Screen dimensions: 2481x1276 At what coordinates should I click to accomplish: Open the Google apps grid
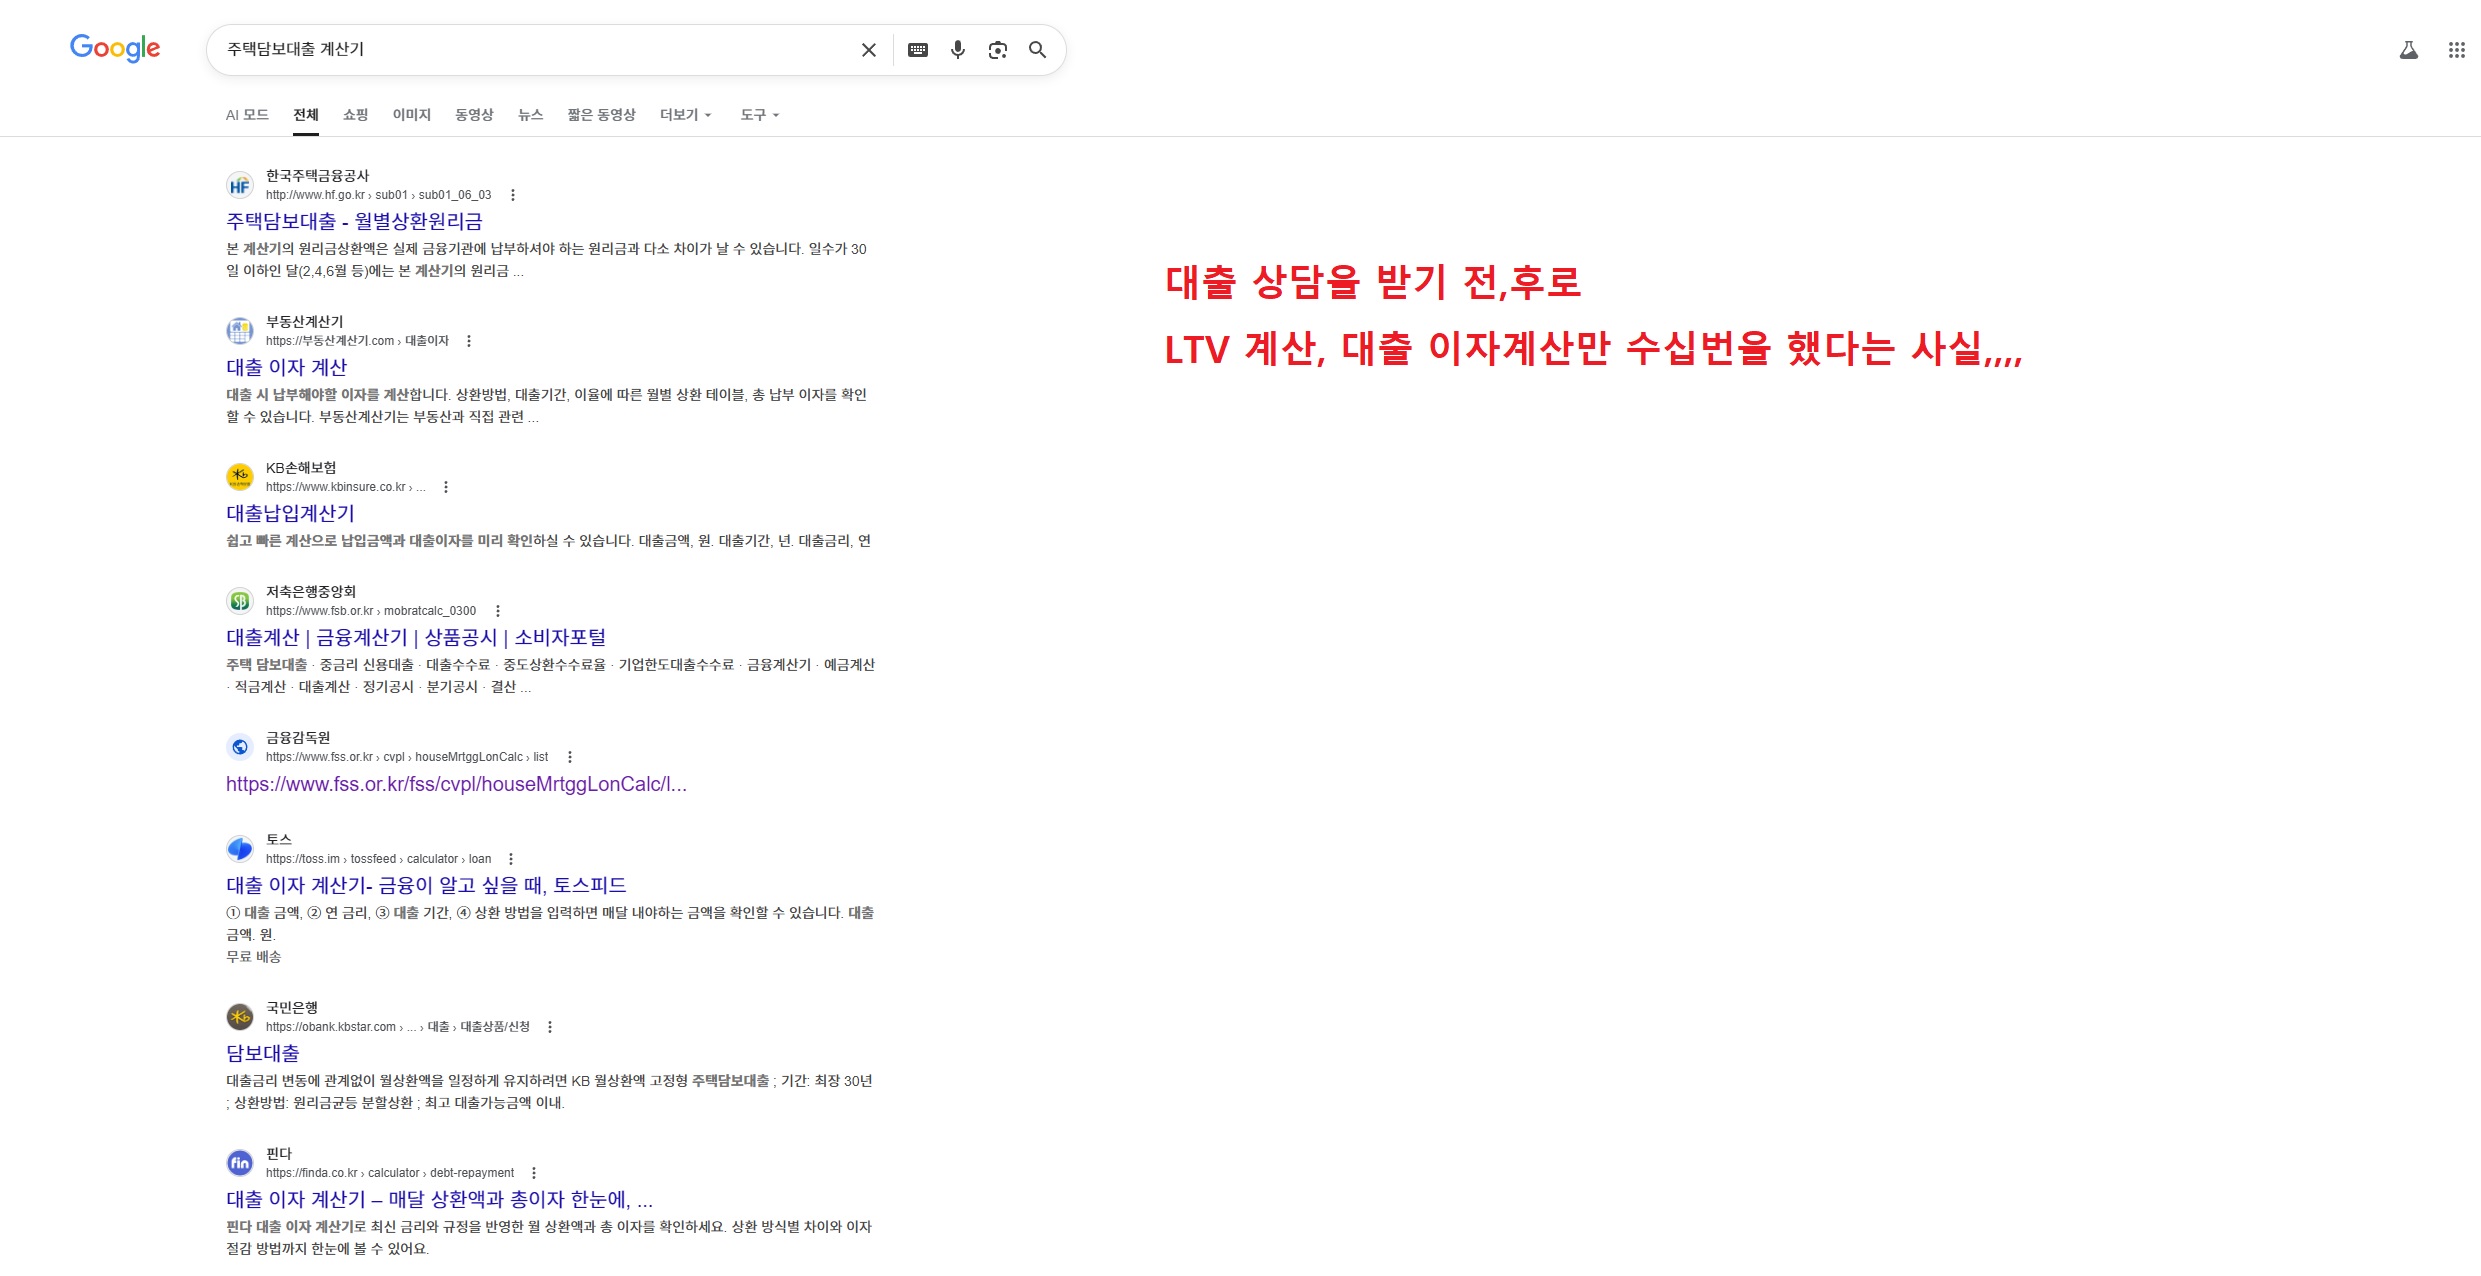[x=2457, y=50]
